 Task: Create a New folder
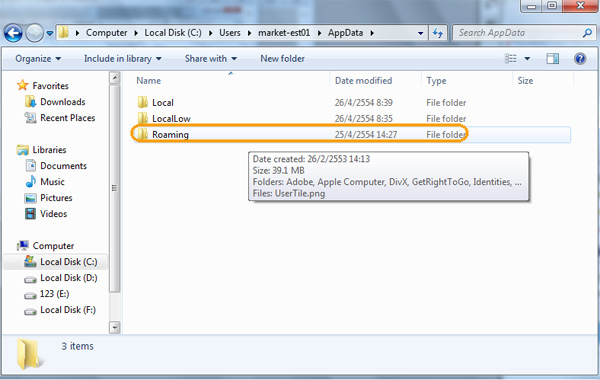click(282, 59)
